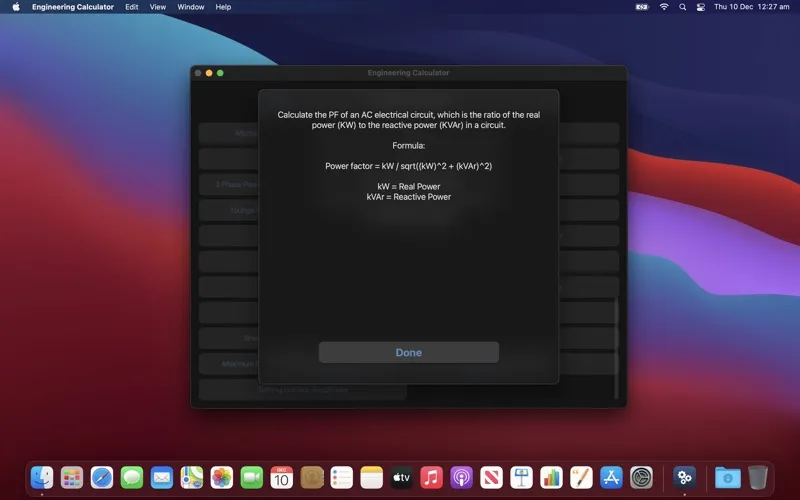Image resolution: width=800 pixels, height=500 pixels.
Task: Launch Photos from the dock
Action: 222,477
